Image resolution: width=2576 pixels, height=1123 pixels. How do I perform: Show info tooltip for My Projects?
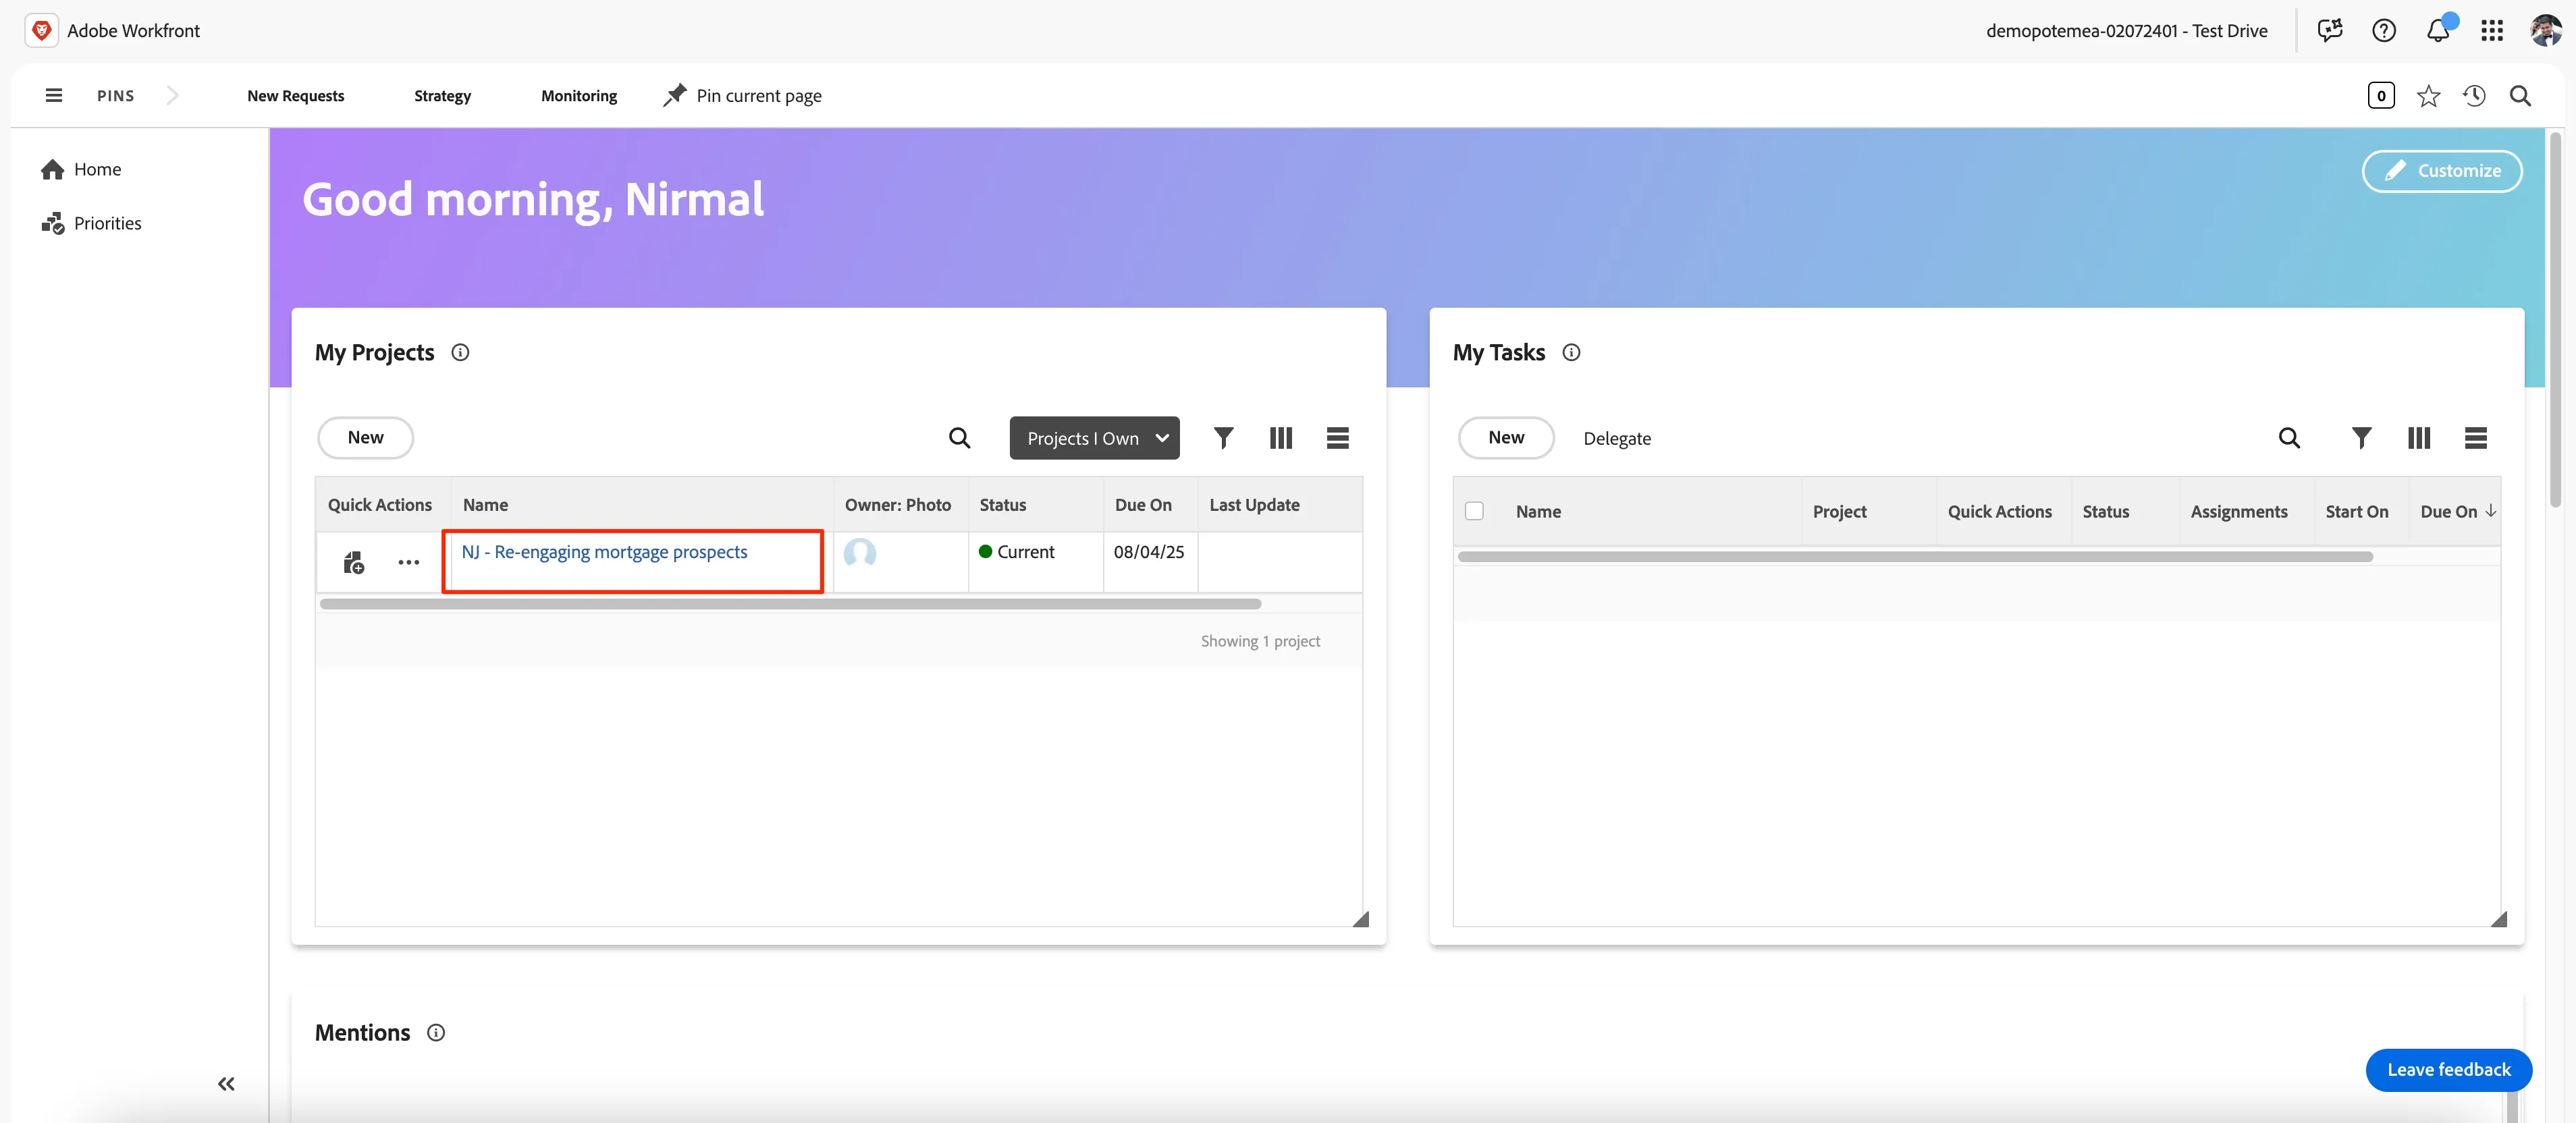tap(460, 352)
